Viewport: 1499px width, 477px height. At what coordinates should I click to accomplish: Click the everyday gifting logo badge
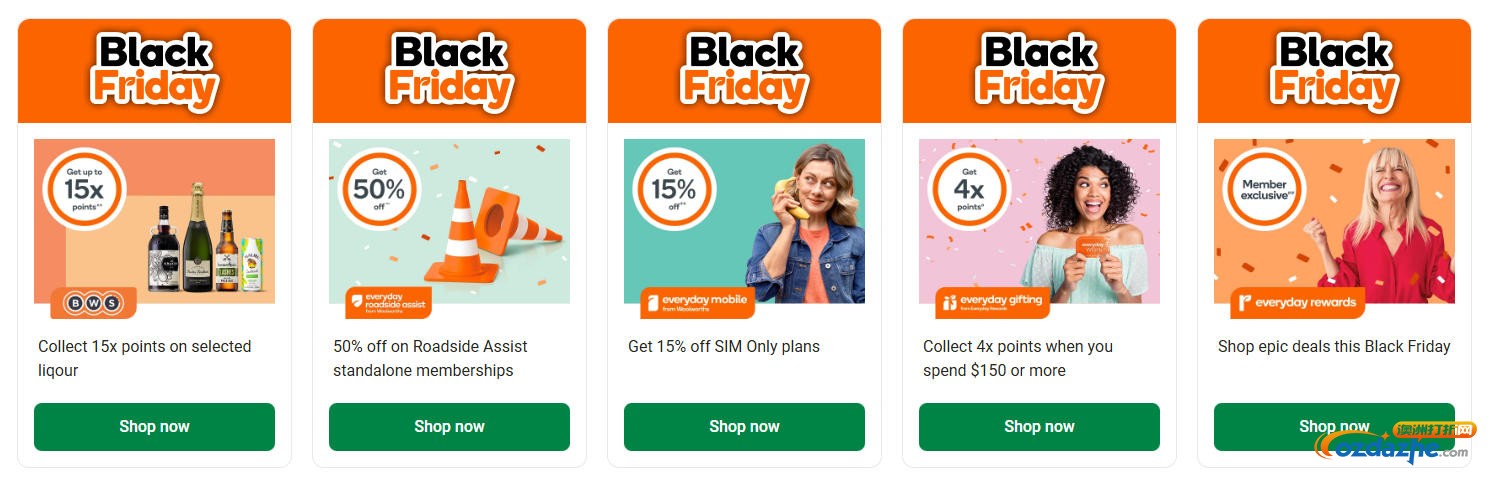click(992, 301)
